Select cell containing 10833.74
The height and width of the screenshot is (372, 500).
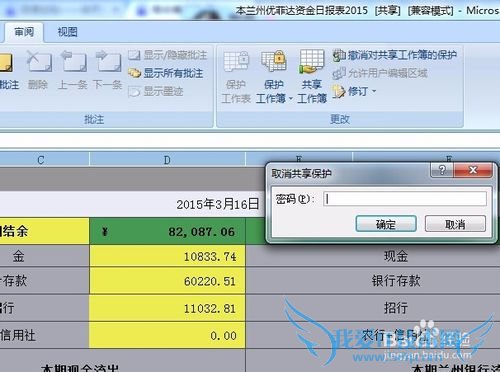[167, 256]
